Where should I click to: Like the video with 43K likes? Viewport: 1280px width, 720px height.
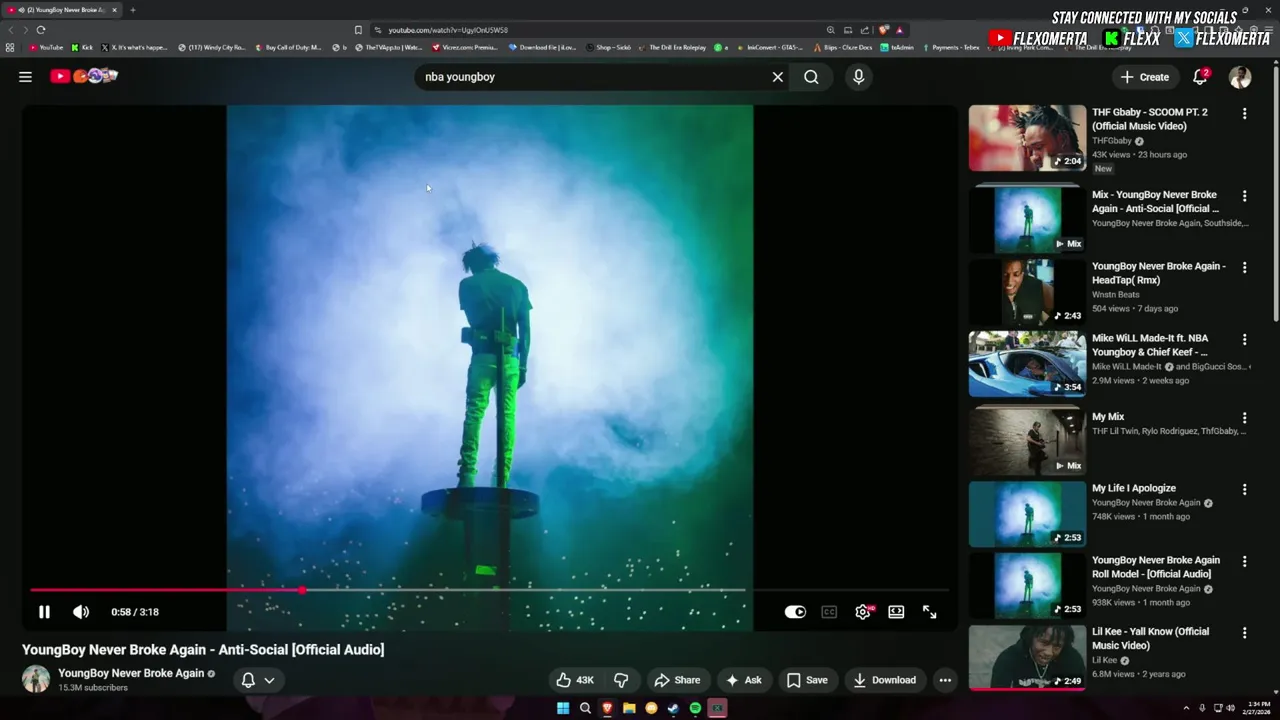[x=575, y=680]
